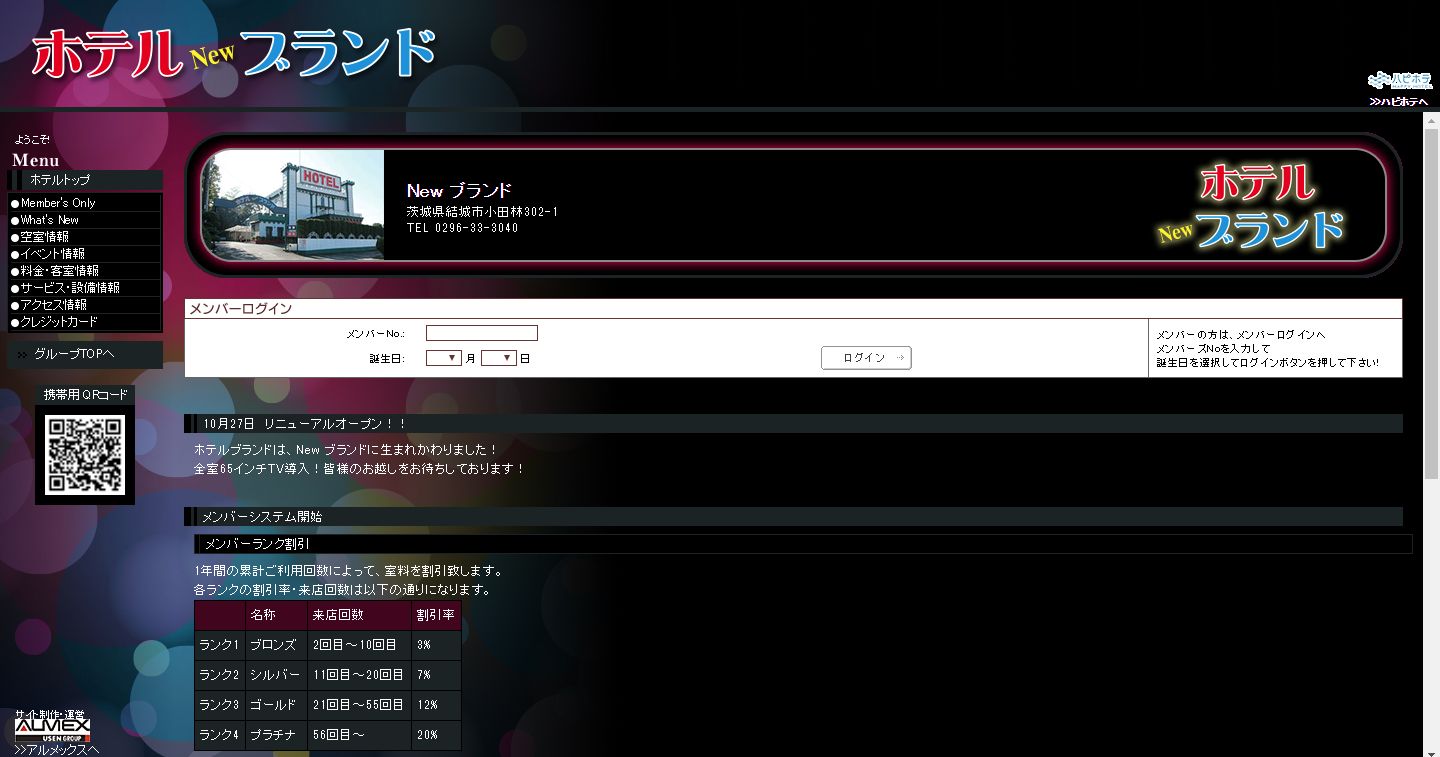Click the 茨城県結城市小田林302-1 address text
Screen dimensions: 1440x757
[482, 212]
